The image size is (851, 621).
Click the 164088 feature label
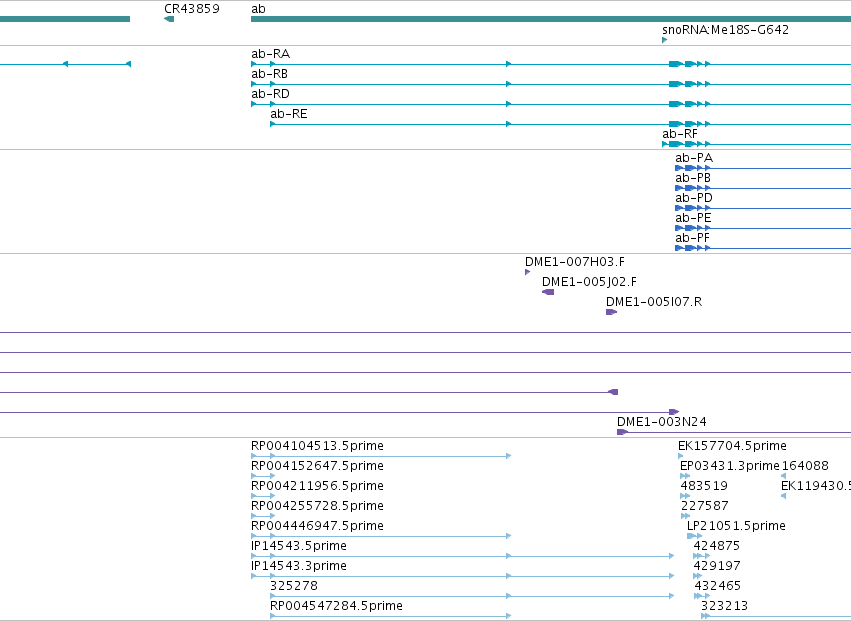(x=805, y=466)
